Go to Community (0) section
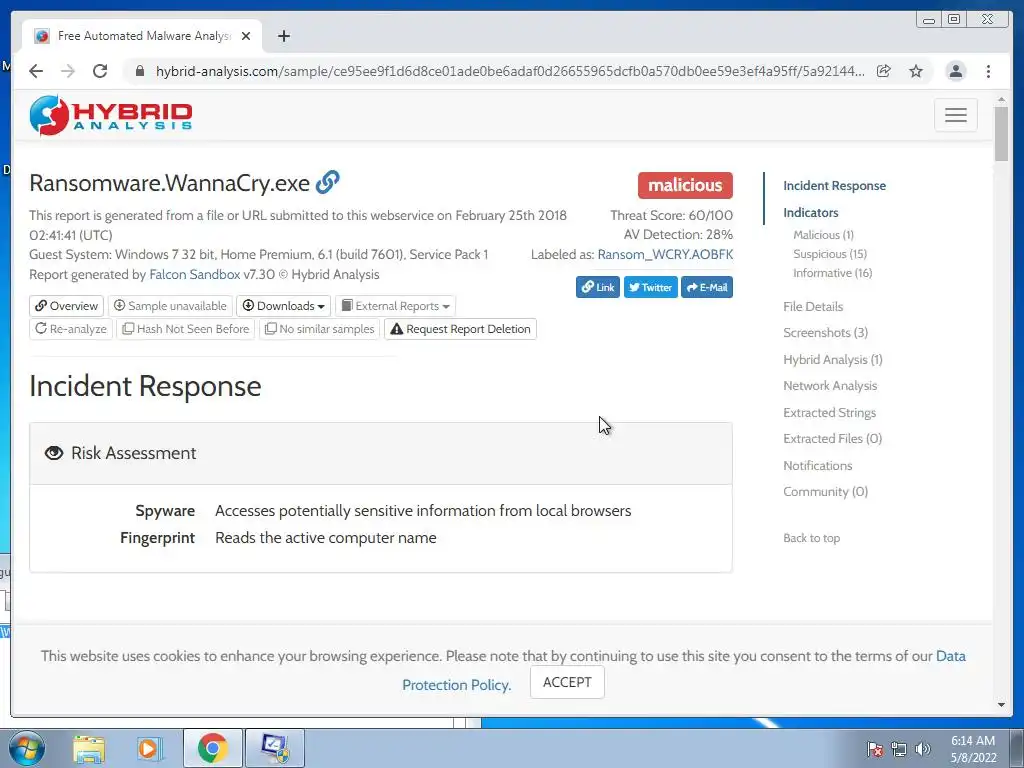The image size is (1024, 768). (825, 491)
